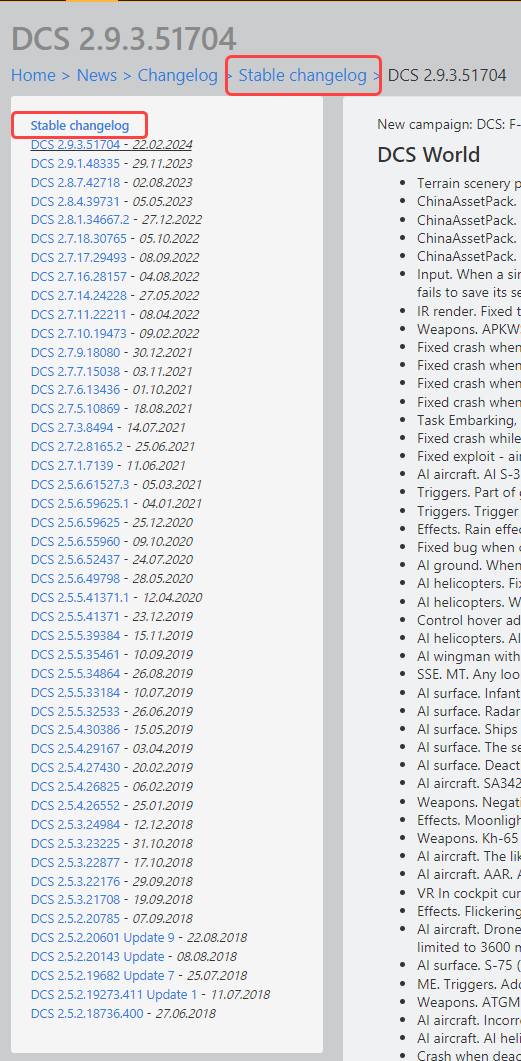Open DCS 2.5.5.41371.1 changelog
The height and width of the screenshot is (1061, 521).
(80, 597)
